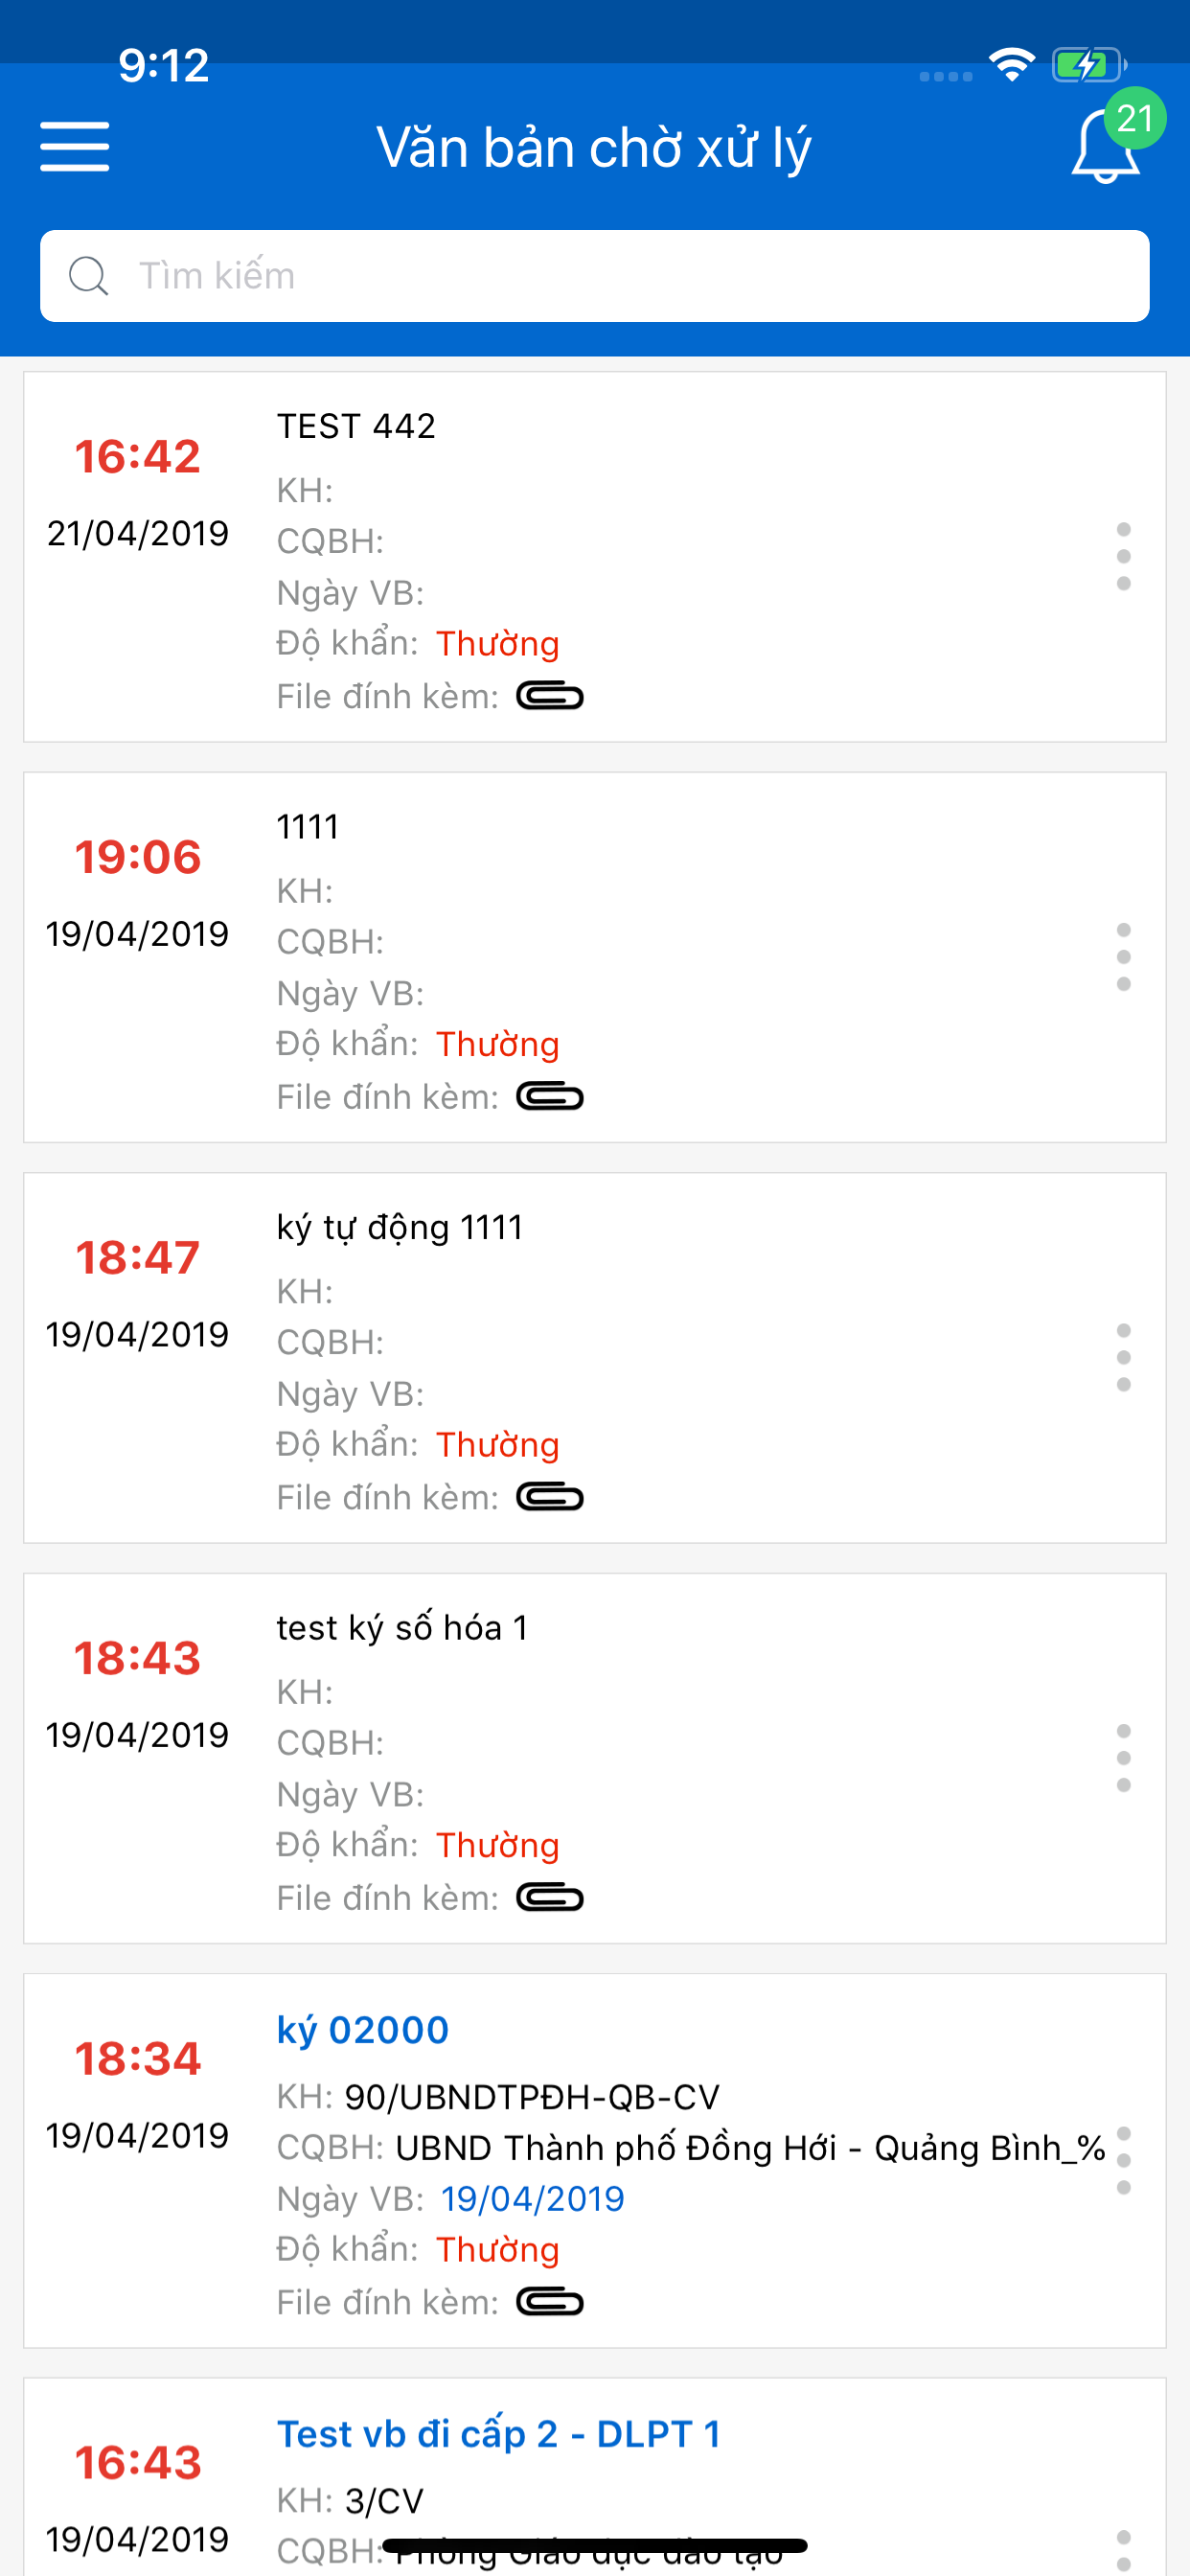Image resolution: width=1190 pixels, height=2576 pixels.
Task: Open attachment paperclip for document 1111
Action: 549,1097
